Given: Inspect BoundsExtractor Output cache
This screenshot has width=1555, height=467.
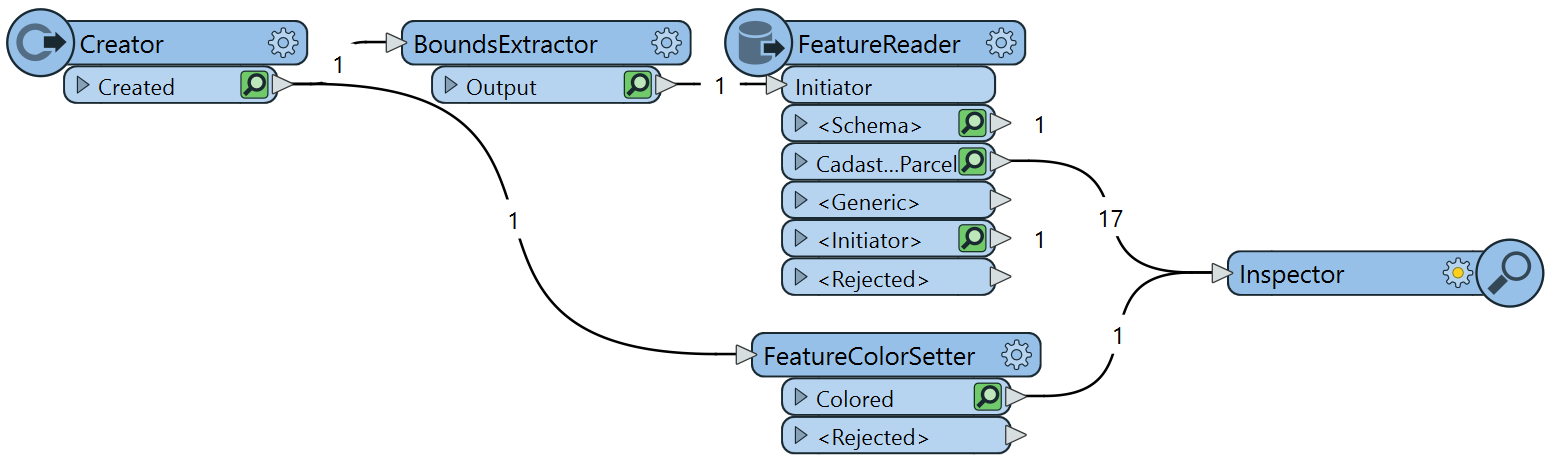Looking at the screenshot, I should (638, 86).
